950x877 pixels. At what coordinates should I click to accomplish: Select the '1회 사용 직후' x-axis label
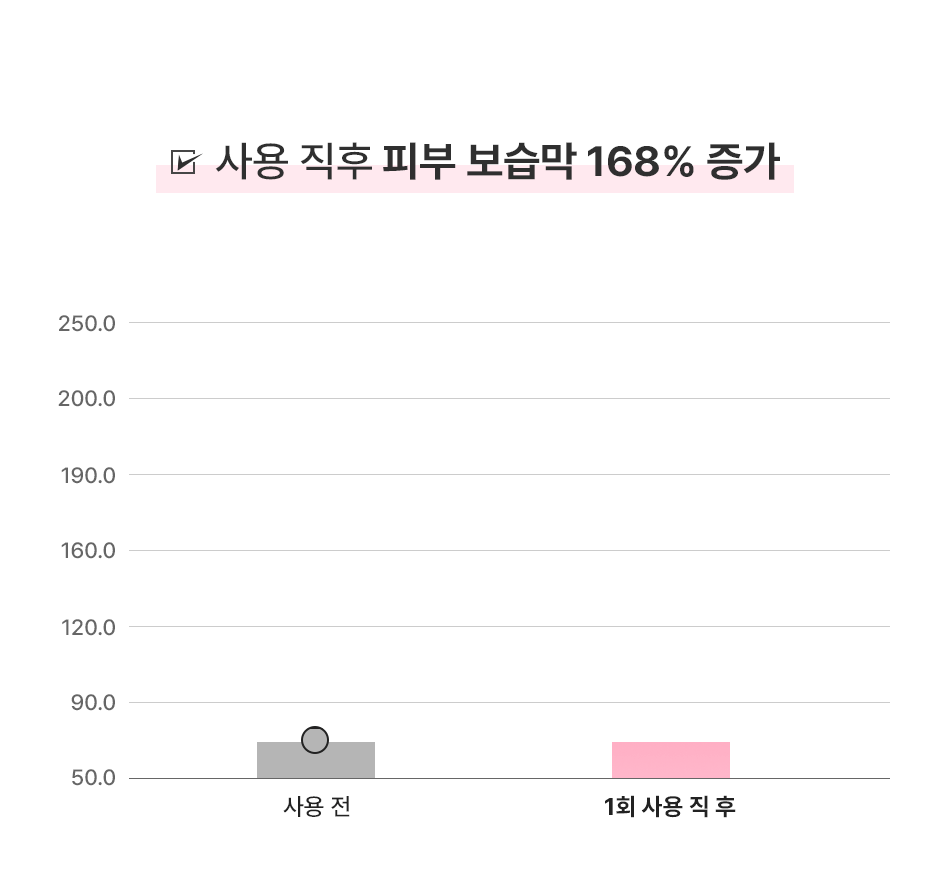coord(670,807)
